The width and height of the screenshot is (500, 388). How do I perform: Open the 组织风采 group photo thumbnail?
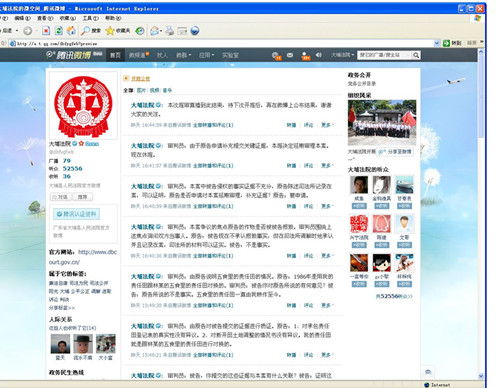click(382, 123)
